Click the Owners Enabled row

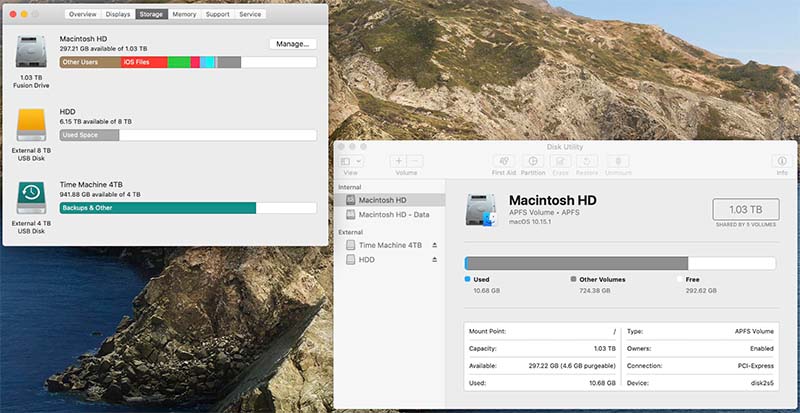[x=700, y=349]
